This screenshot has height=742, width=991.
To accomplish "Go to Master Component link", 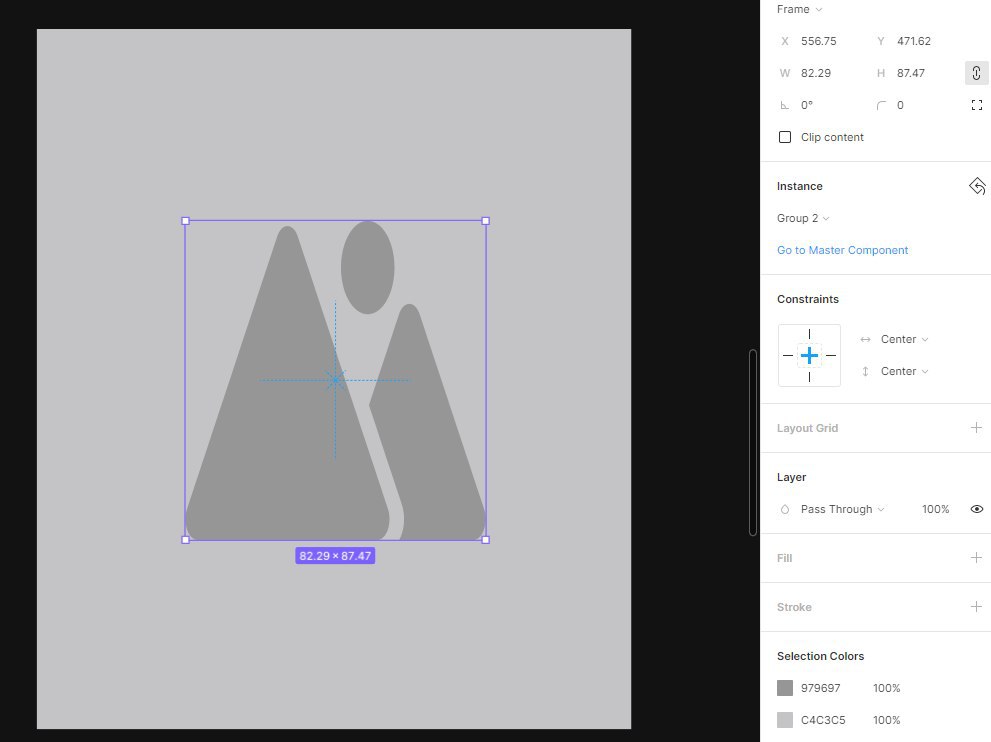I will [x=842, y=250].
